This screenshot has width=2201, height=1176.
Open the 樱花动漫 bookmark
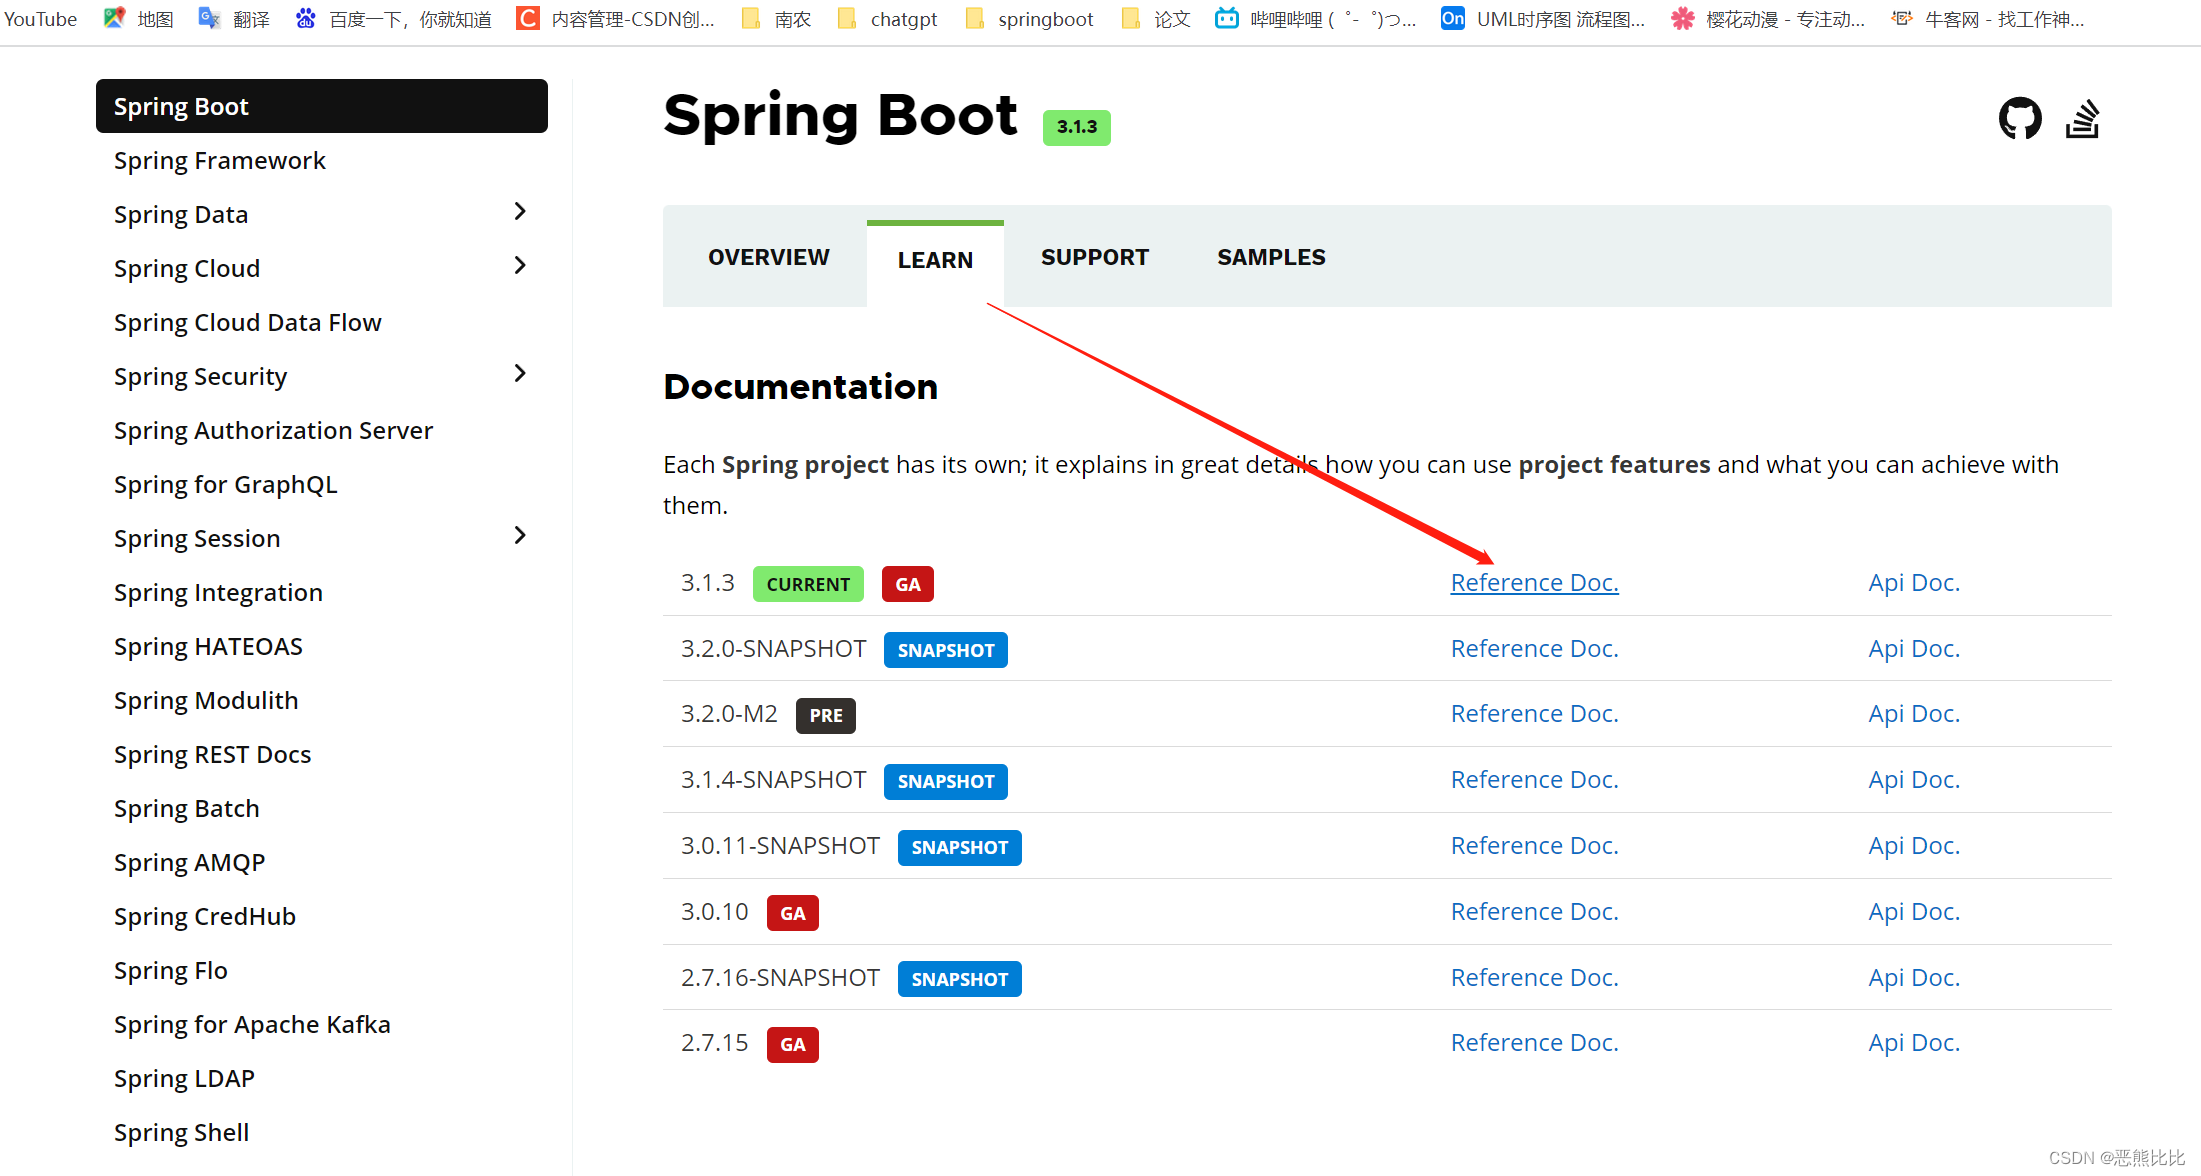pos(1768,19)
